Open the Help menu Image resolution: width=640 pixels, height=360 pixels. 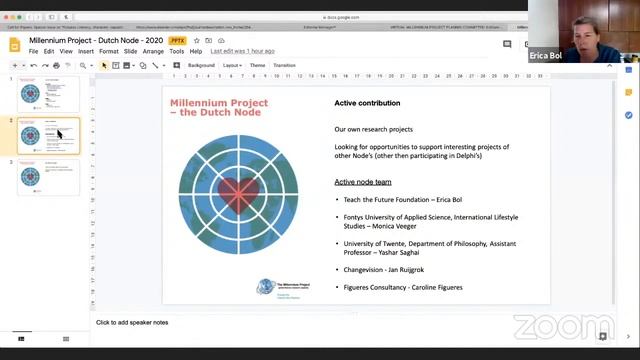tap(196, 51)
